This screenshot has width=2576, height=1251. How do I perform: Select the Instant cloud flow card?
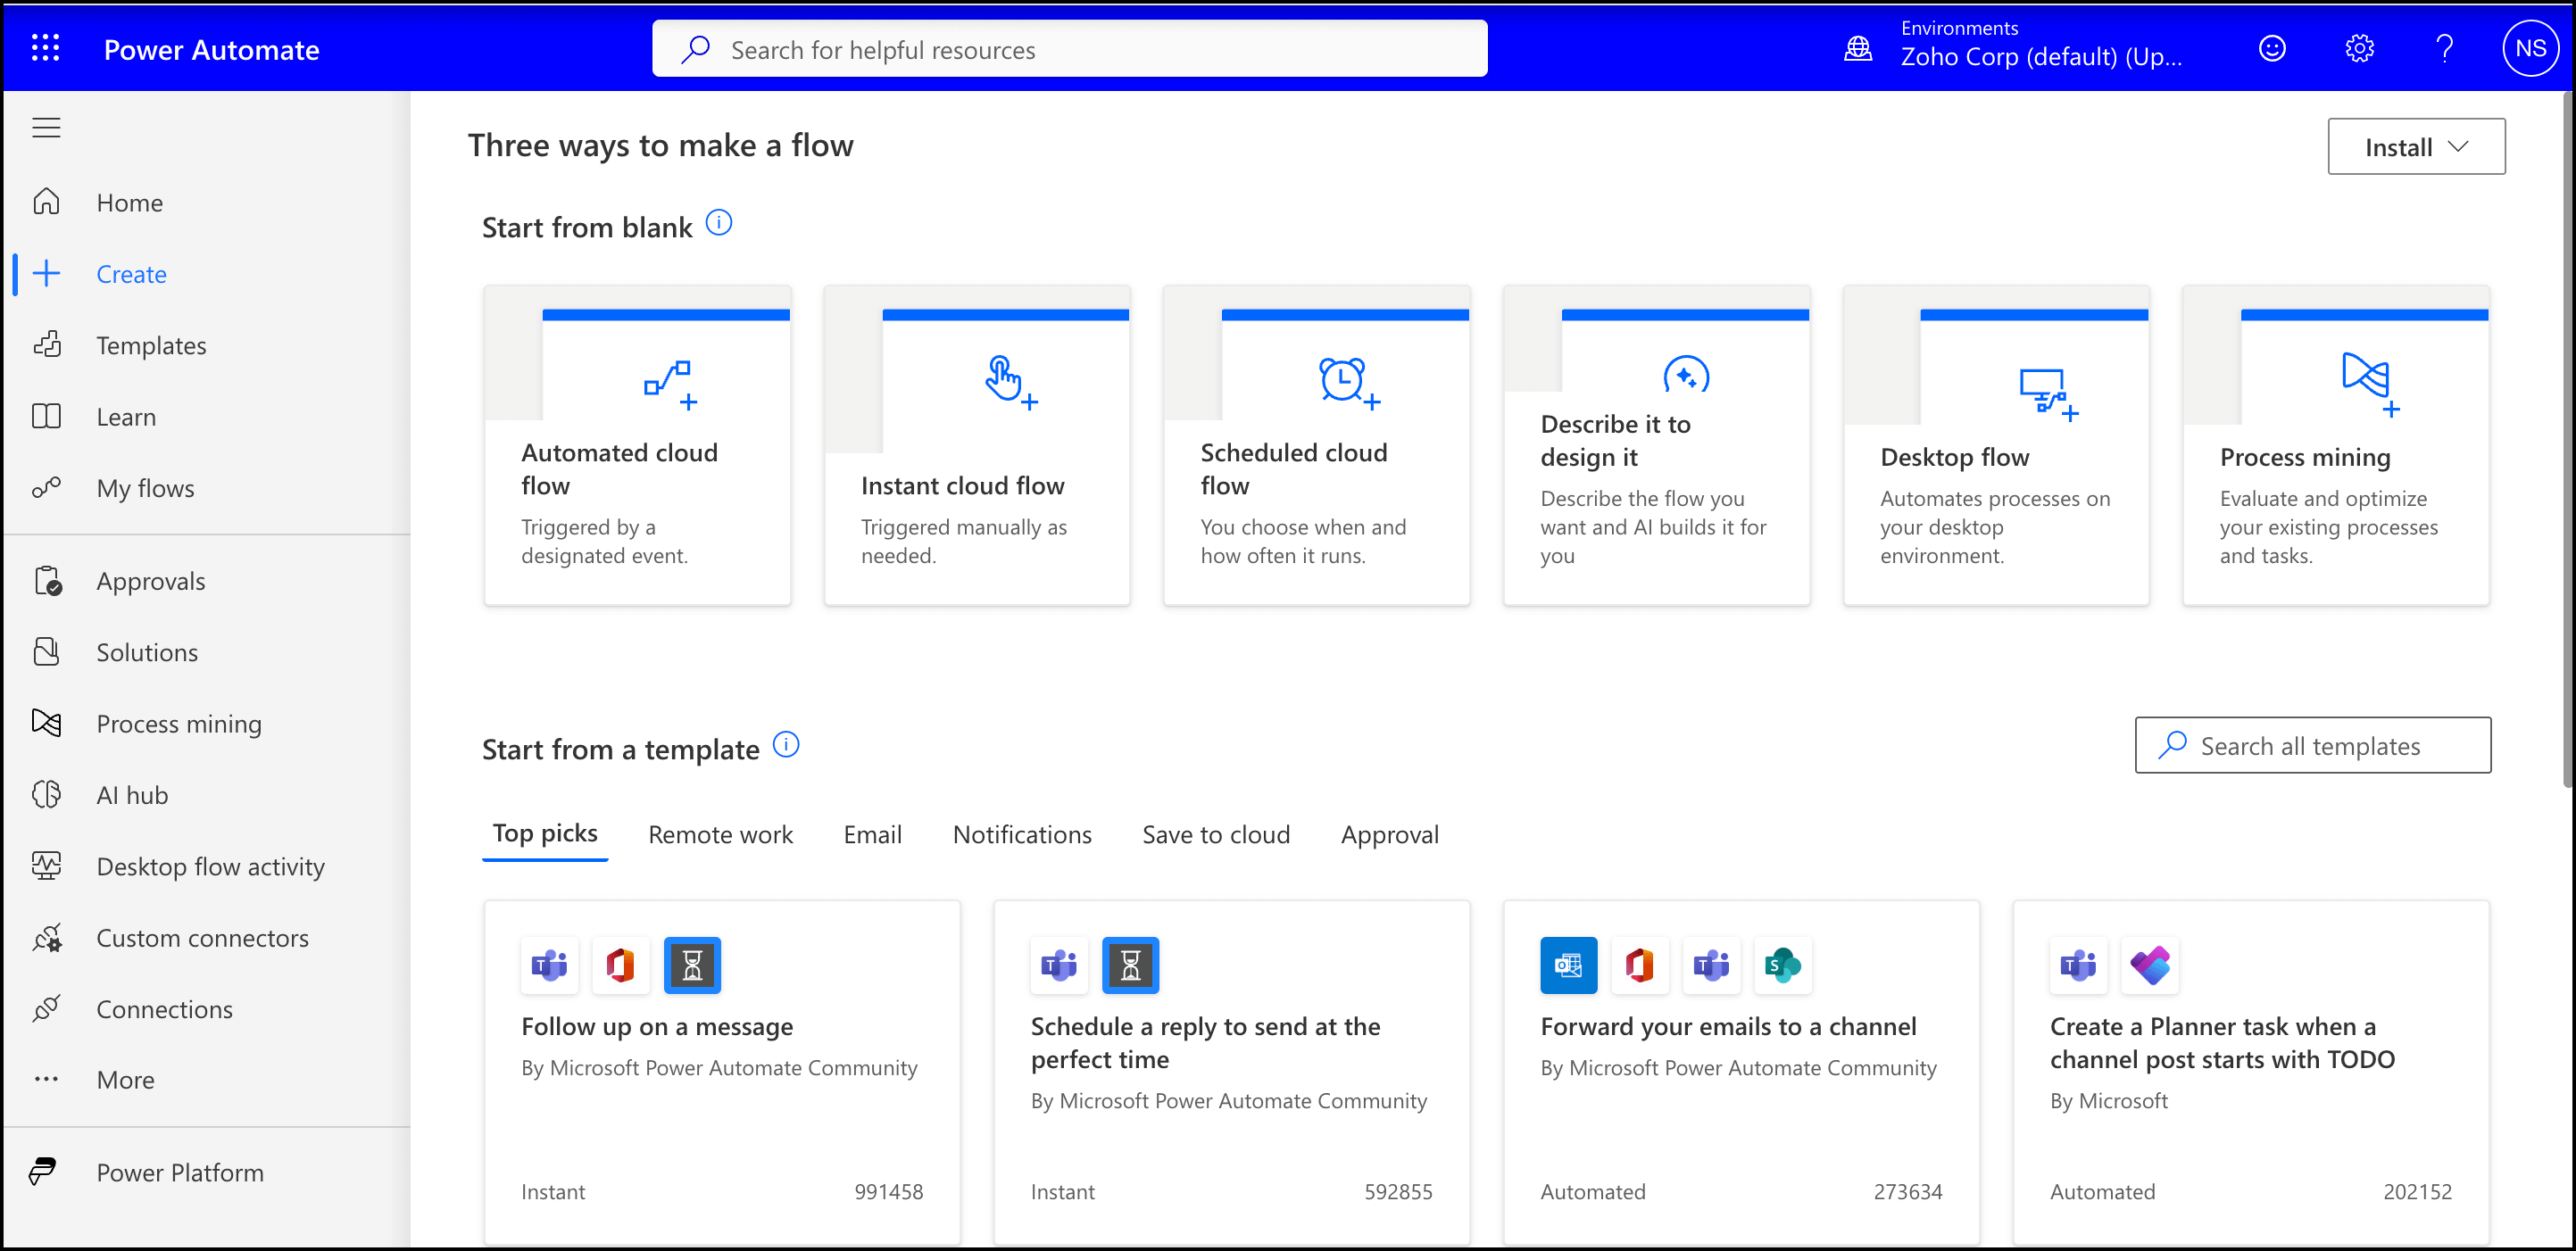pos(977,445)
